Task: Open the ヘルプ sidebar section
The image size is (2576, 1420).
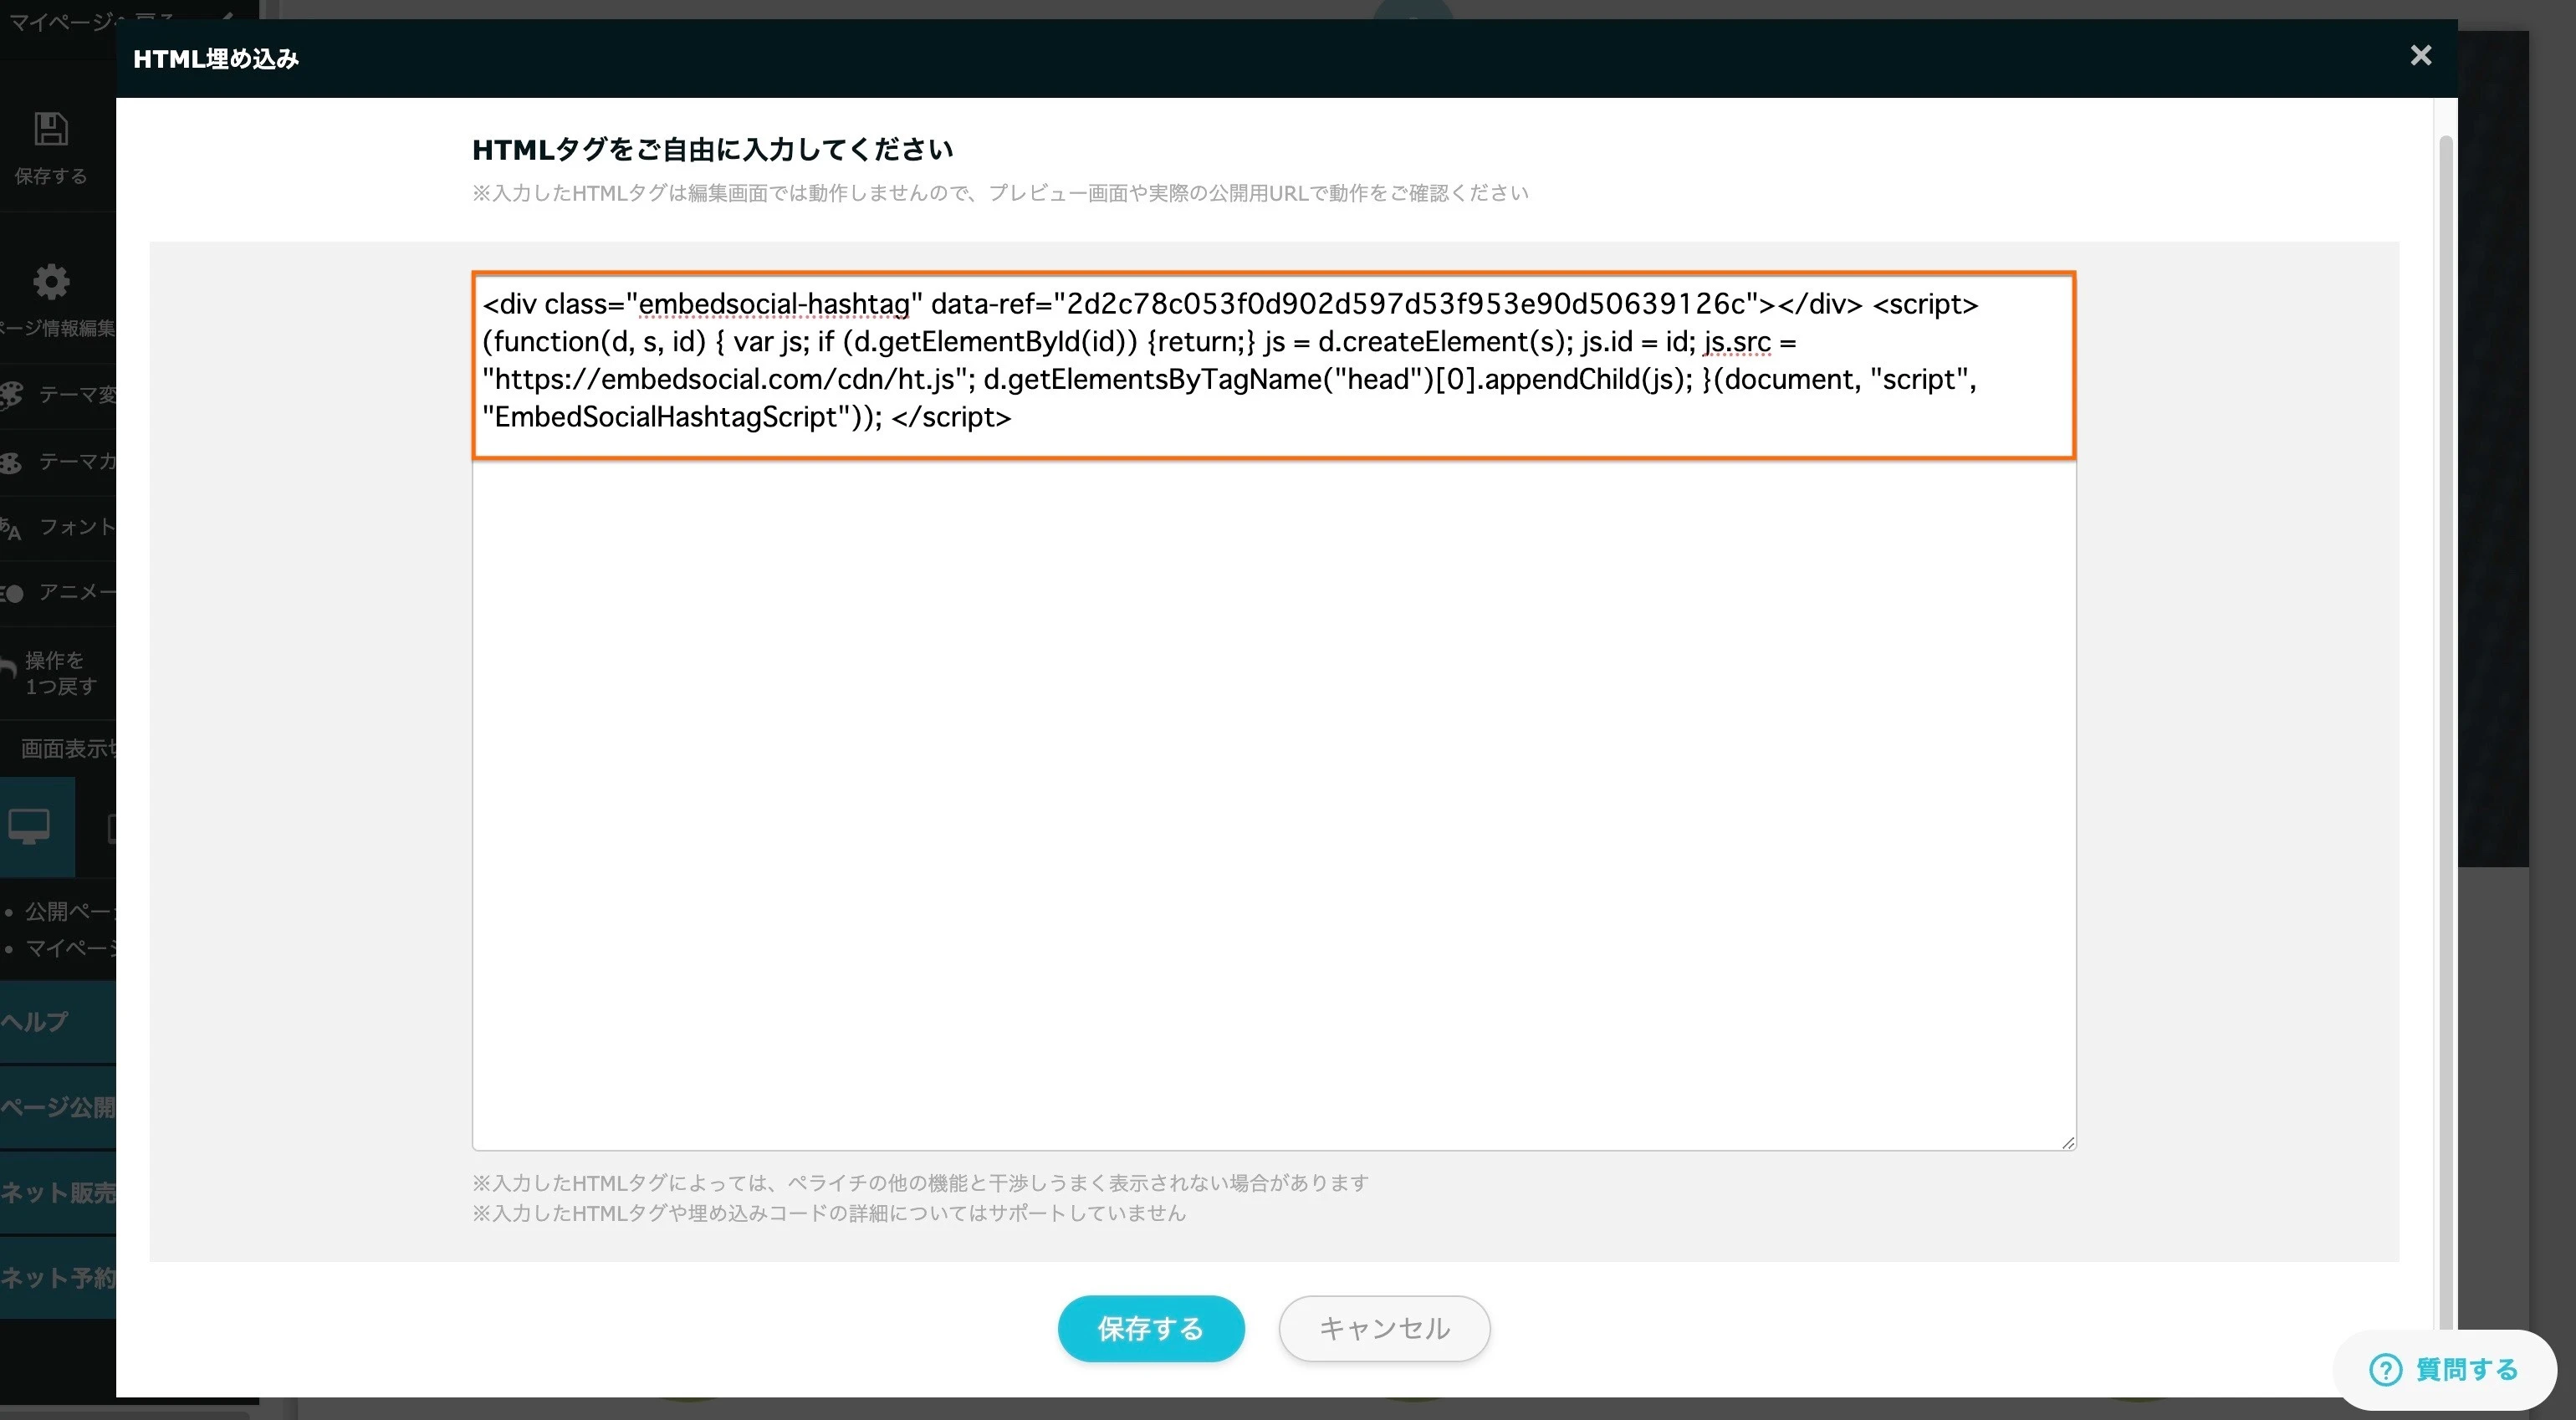Action: (58, 1021)
